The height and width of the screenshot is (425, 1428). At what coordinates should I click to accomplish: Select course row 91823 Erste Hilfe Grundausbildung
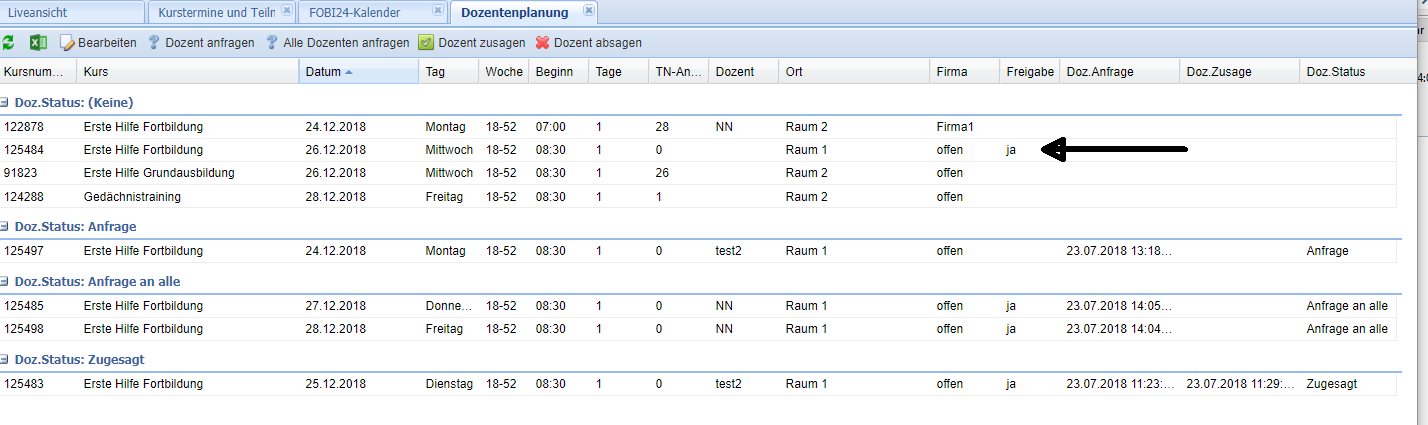[158, 173]
